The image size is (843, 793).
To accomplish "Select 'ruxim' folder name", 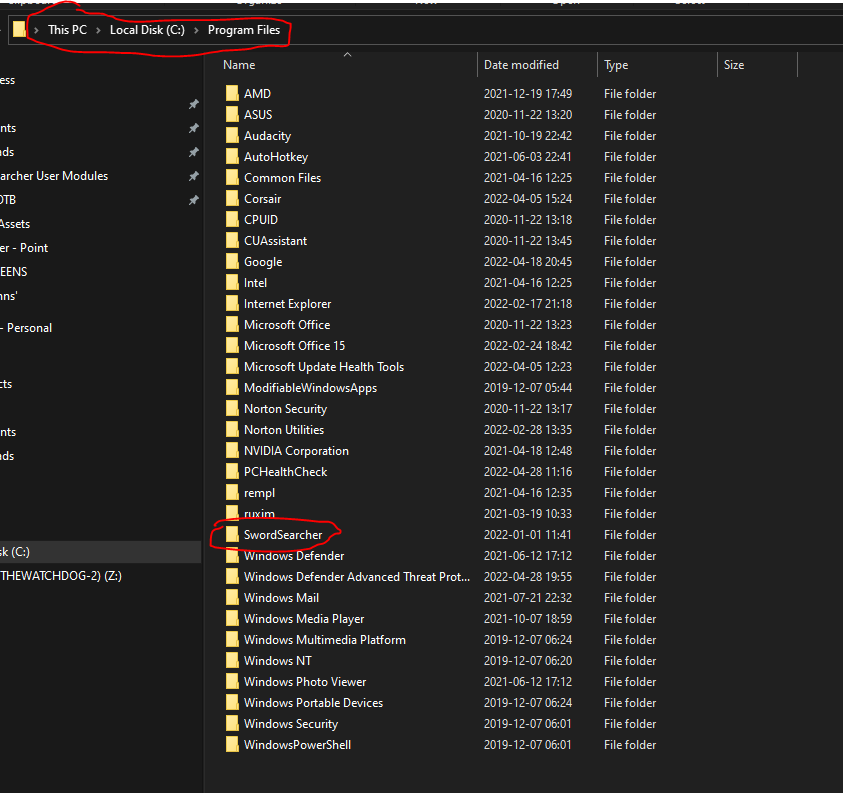I will coord(259,513).
